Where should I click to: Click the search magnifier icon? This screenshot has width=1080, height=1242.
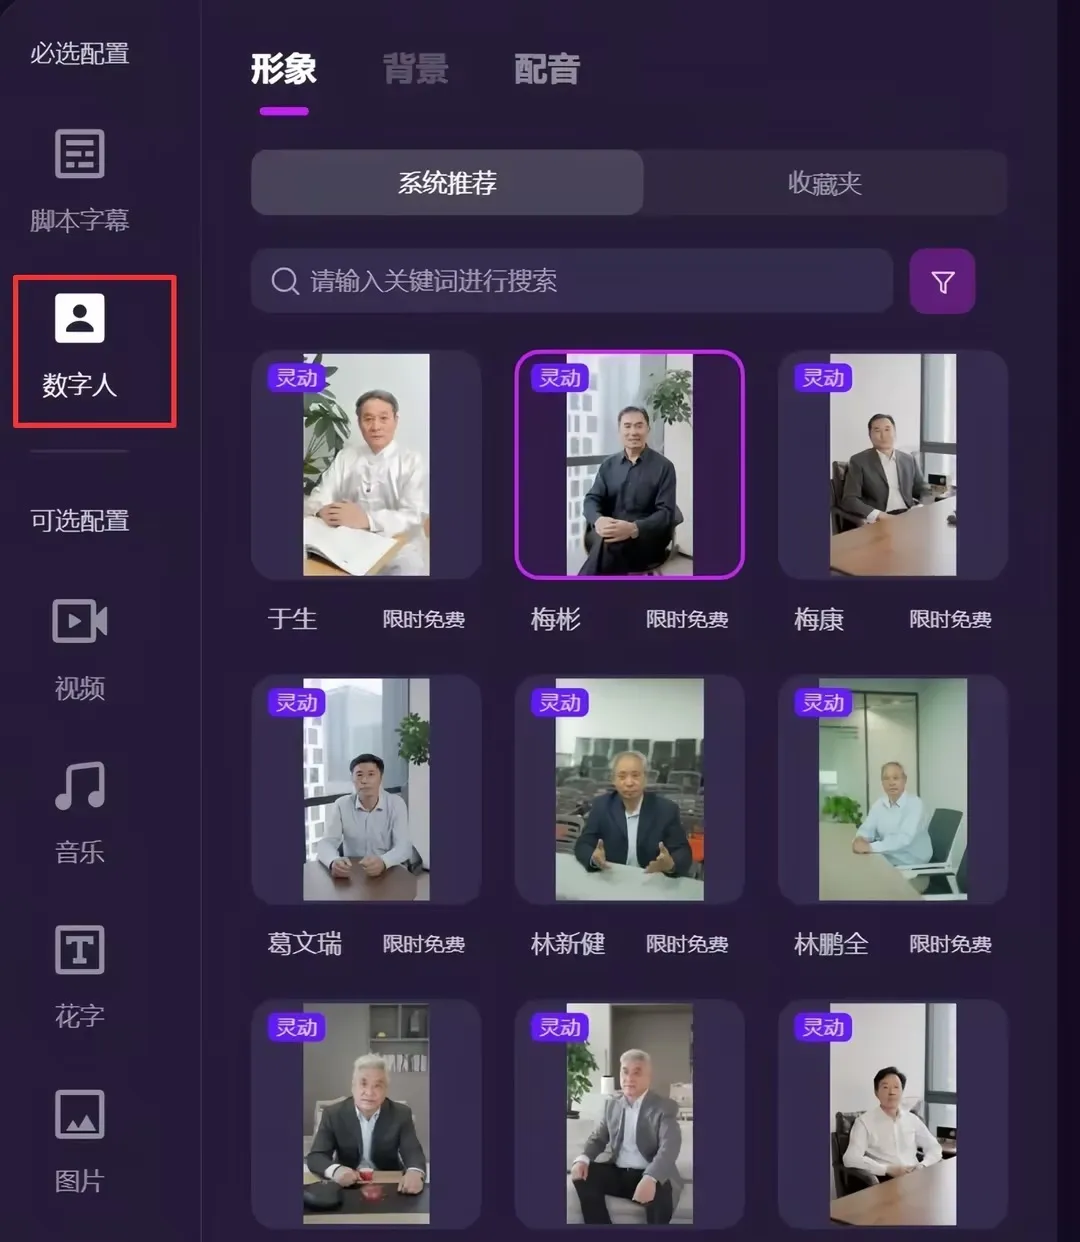[x=285, y=281]
